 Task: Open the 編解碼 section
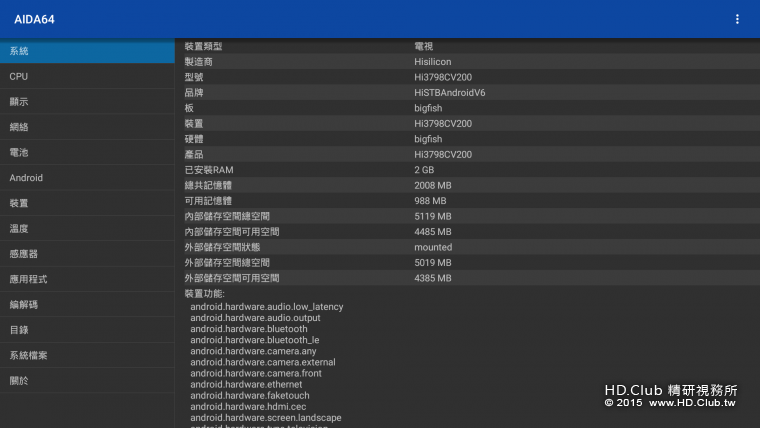point(87,304)
